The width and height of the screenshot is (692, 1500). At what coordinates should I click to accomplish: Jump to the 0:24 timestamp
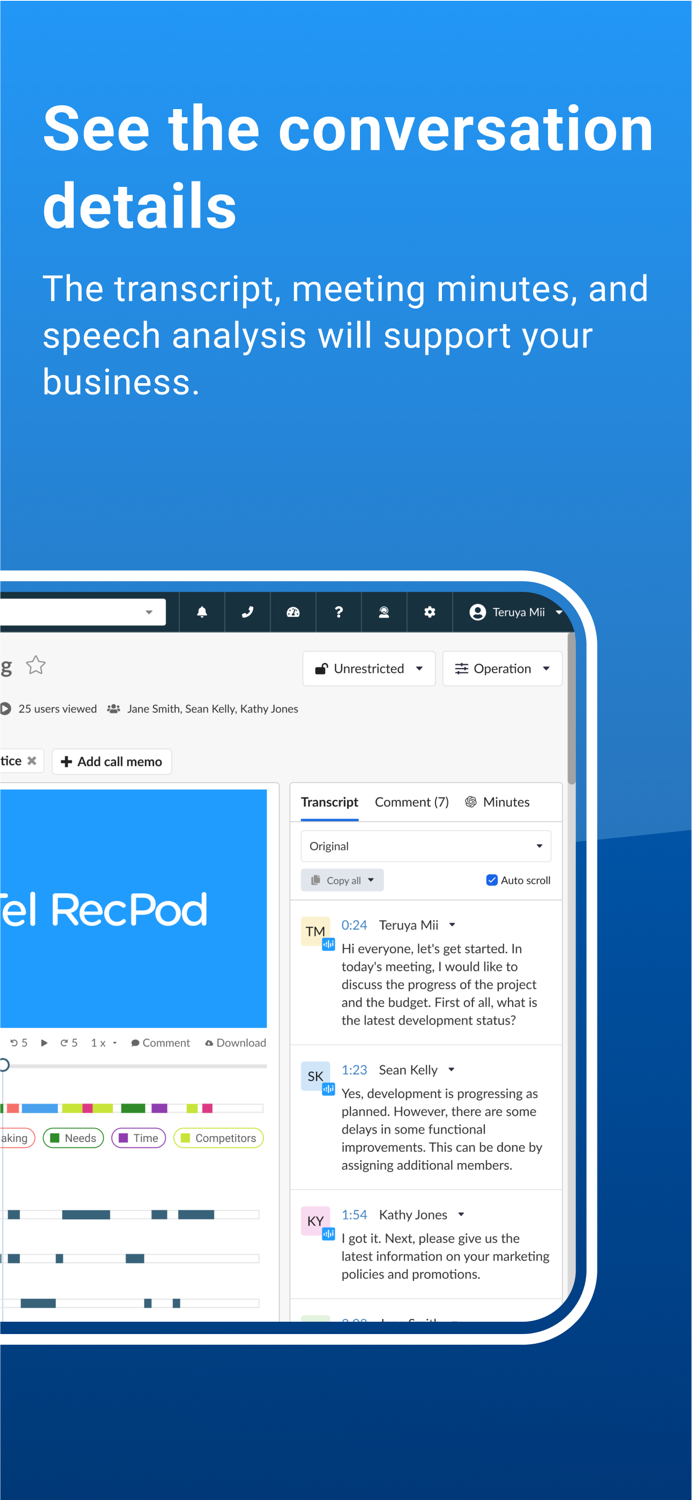(x=354, y=925)
